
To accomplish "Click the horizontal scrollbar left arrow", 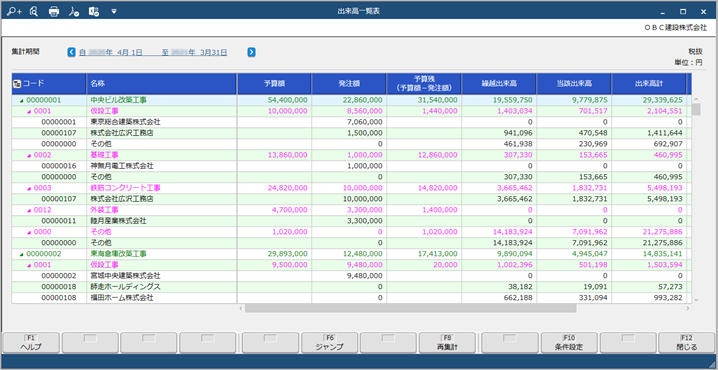I will (241, 309).
